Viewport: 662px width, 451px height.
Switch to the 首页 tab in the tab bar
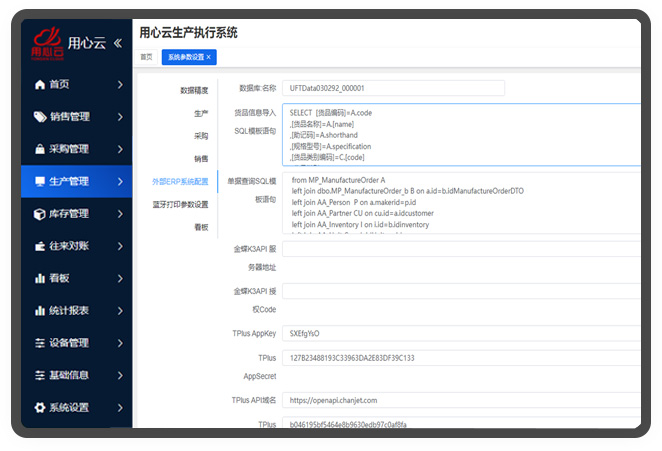point(146,57)
